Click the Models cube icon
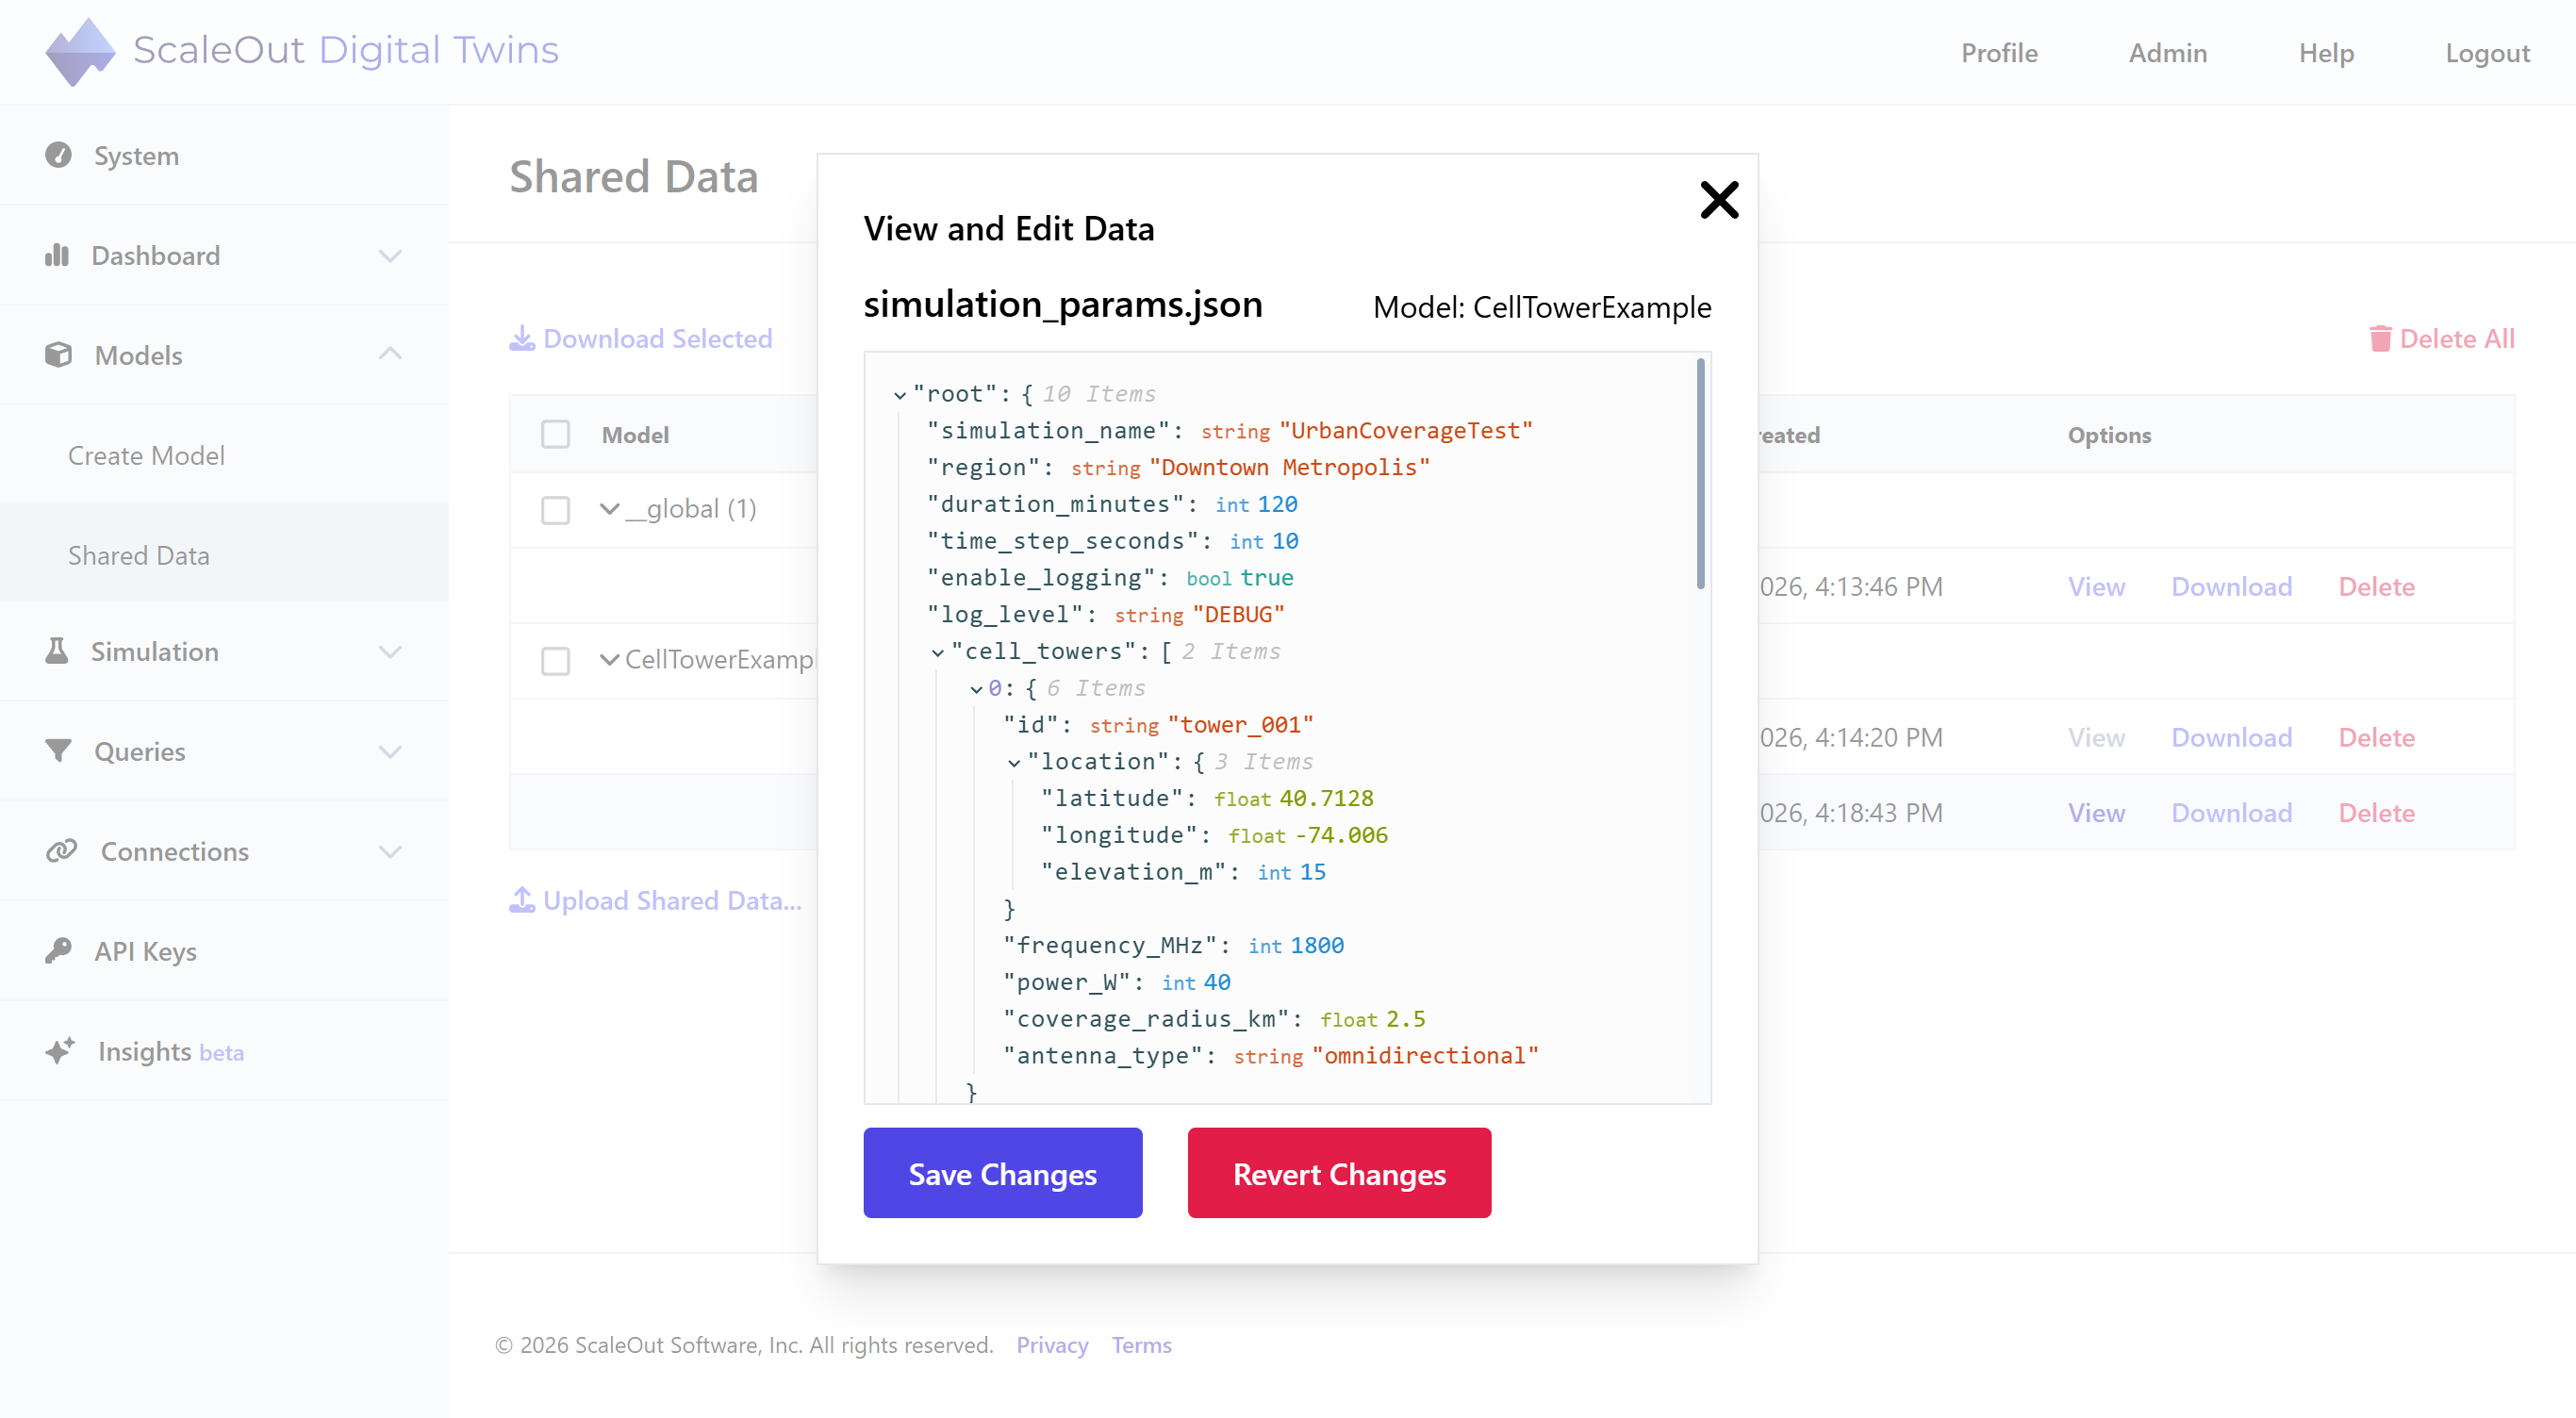The height and width of the screenshot is (1418, 2576). [x=58, y=355]
